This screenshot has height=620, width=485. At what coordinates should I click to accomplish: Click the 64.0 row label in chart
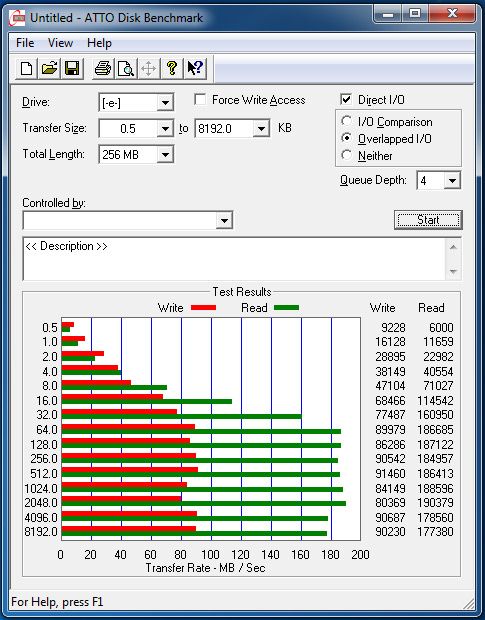point(47,429)
